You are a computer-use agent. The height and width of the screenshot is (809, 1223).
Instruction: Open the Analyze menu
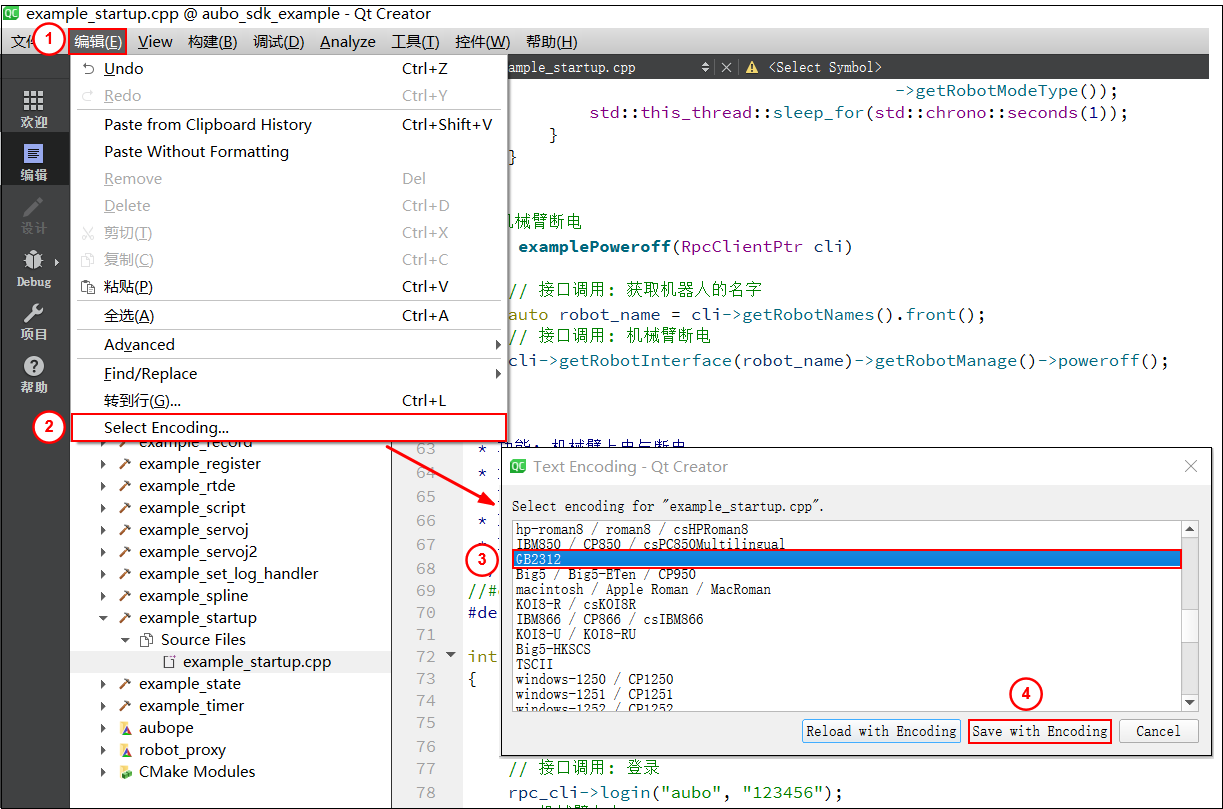tap(348, 41)
